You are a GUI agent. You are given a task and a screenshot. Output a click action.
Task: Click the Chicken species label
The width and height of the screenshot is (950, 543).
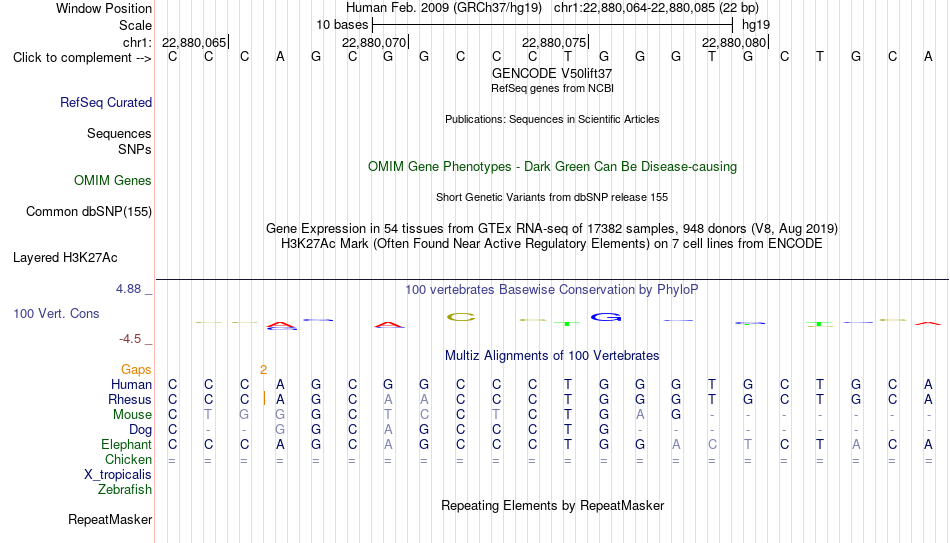[128, 460]
